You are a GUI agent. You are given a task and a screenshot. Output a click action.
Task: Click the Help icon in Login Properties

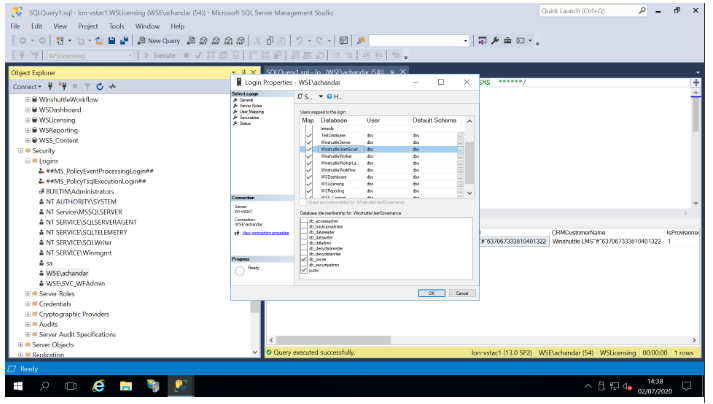(x=330, y=96)
